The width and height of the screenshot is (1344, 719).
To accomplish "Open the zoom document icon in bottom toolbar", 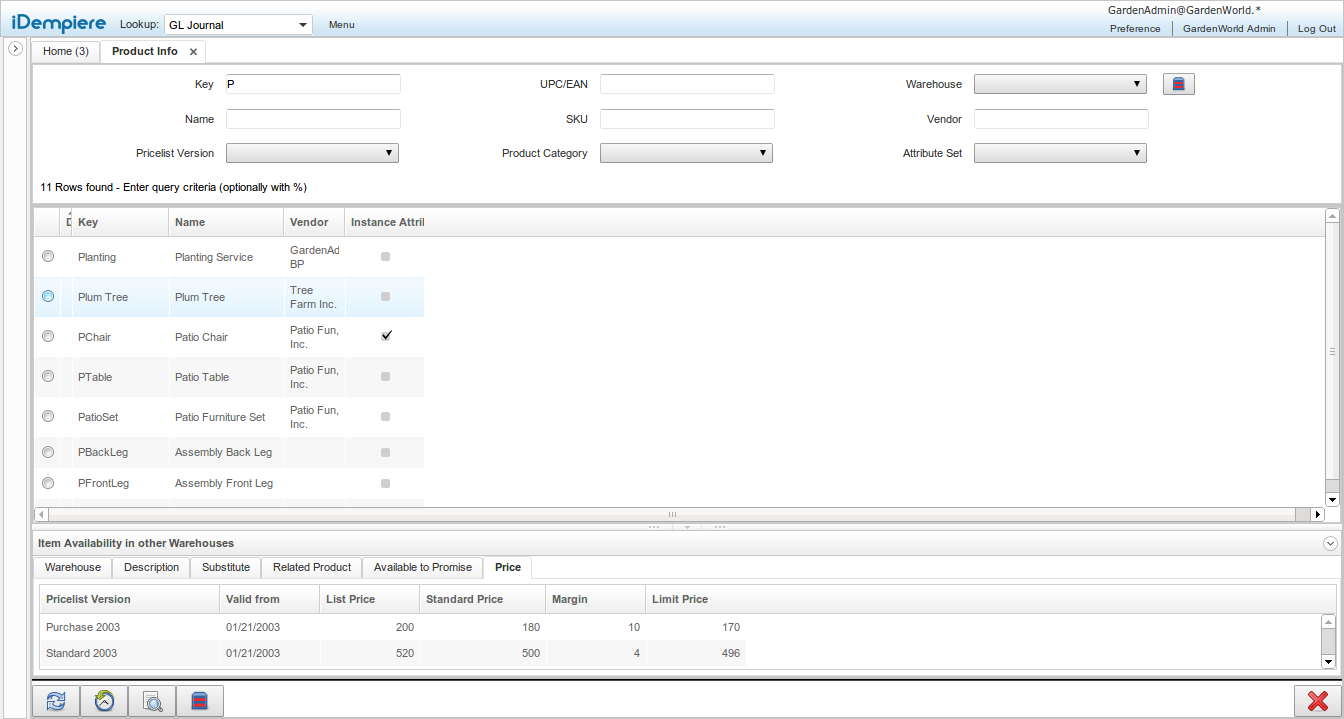I will tap(151, 700).
